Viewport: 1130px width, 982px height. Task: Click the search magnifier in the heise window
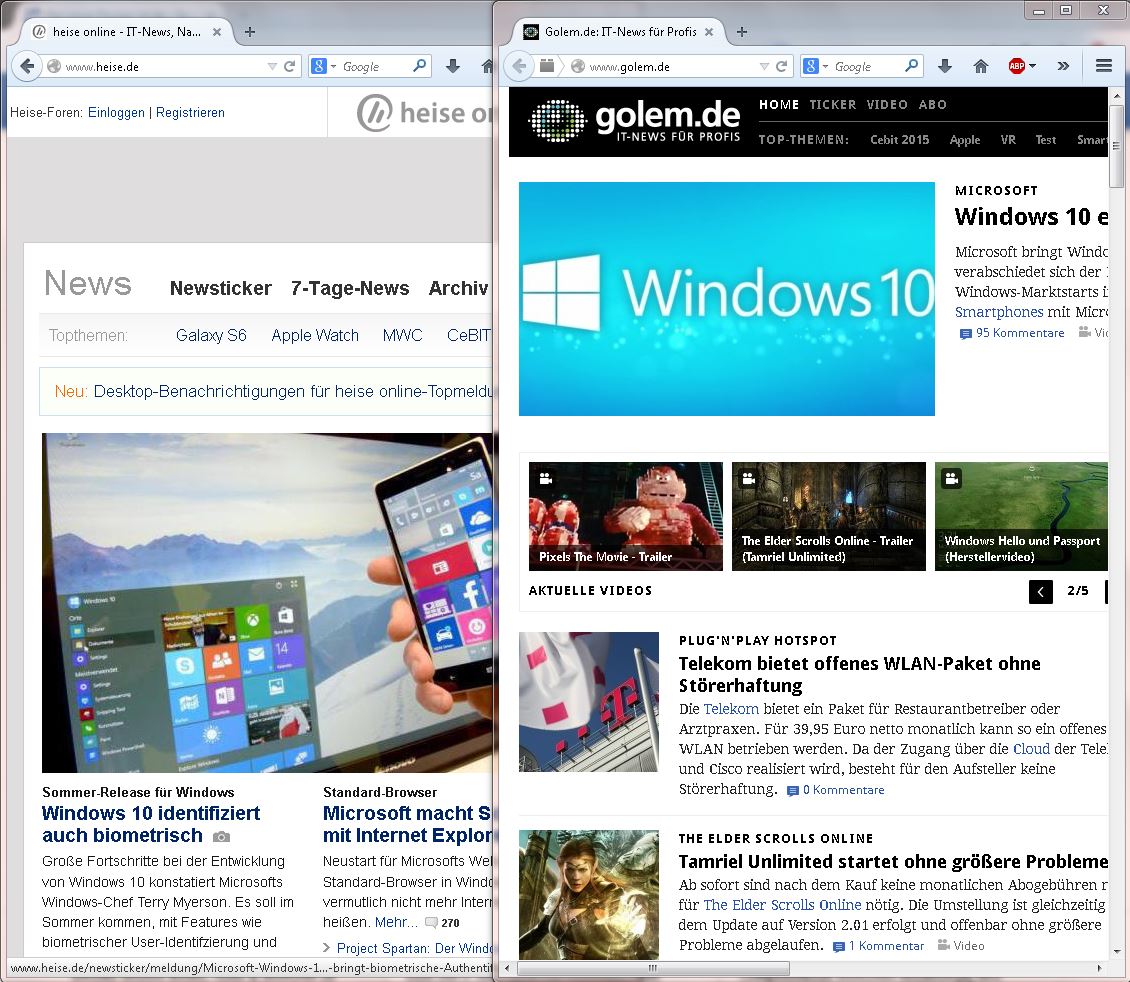[419, 66]
